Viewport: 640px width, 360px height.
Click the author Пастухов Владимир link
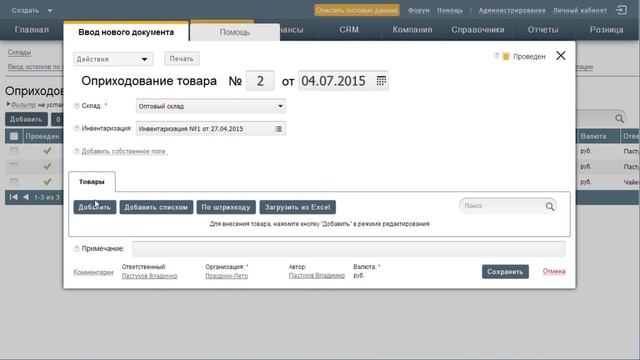(317, 276)
